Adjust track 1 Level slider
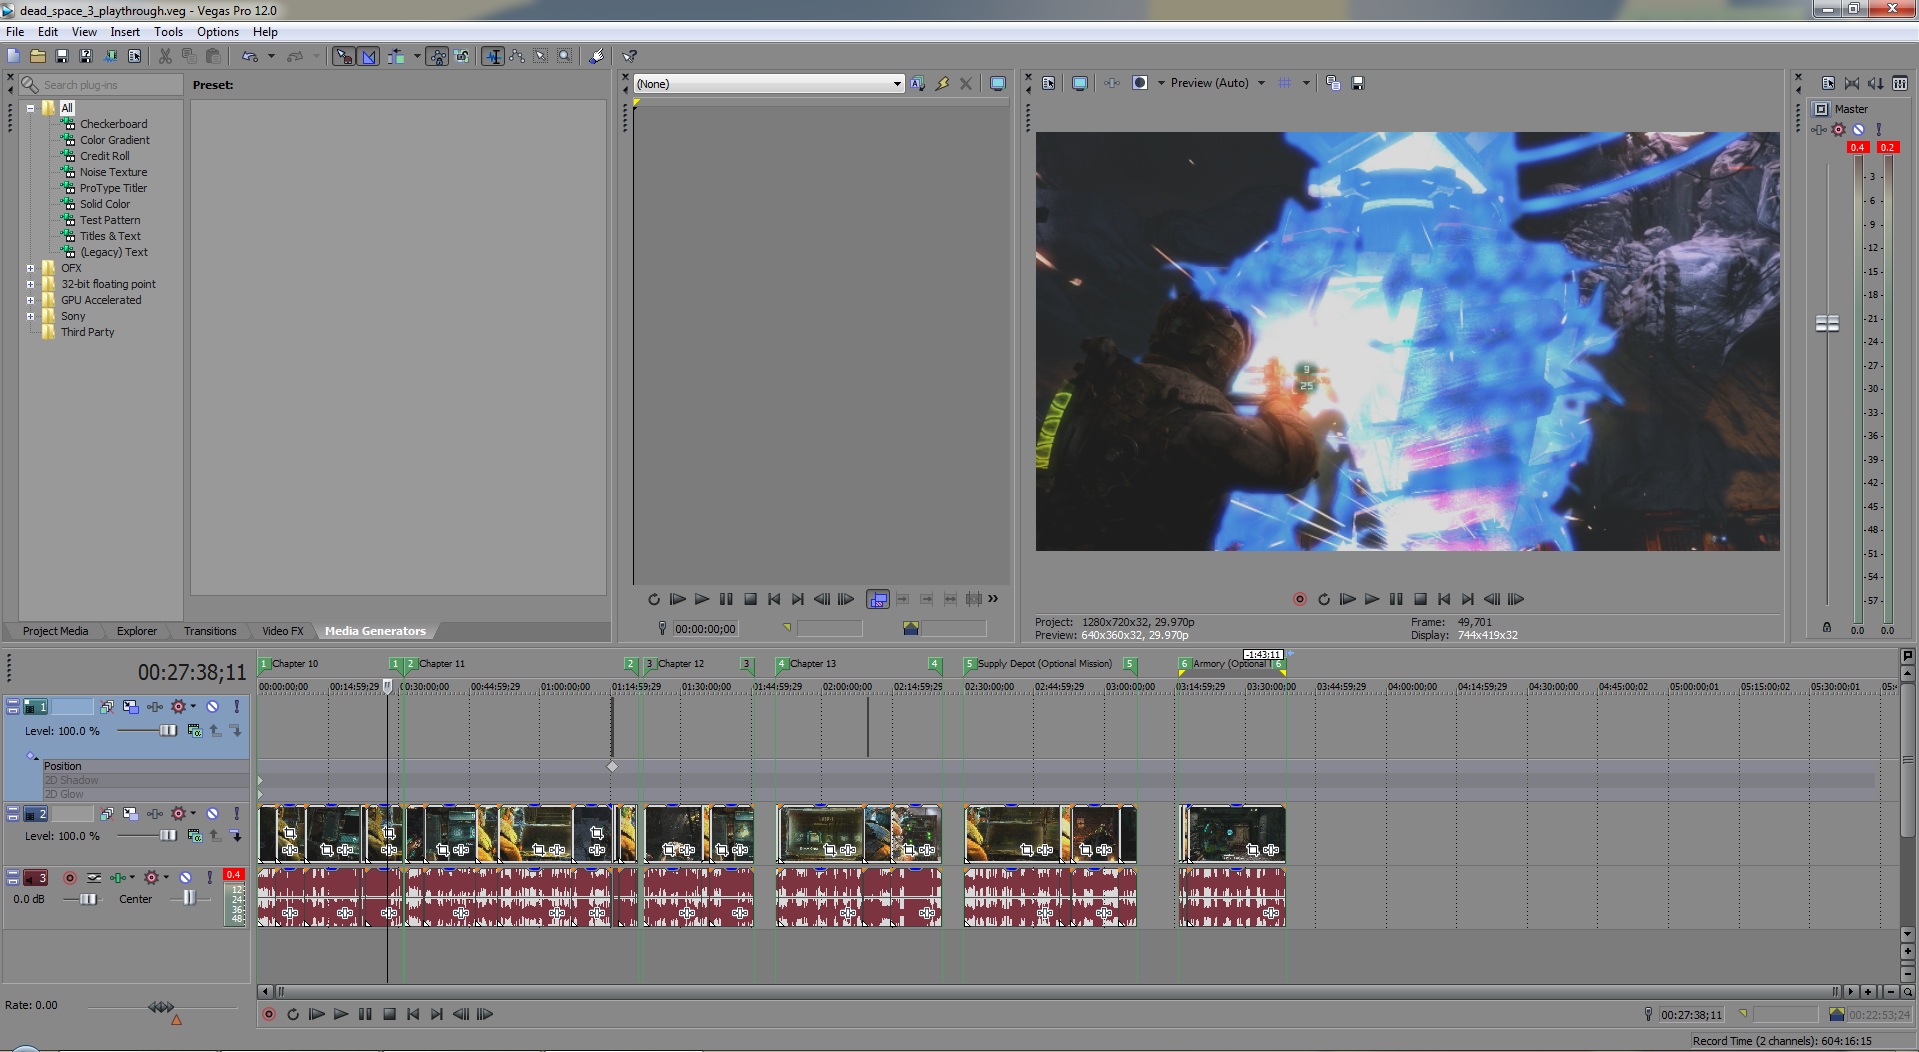1919x1052 pixels. (x=168, y=731)
